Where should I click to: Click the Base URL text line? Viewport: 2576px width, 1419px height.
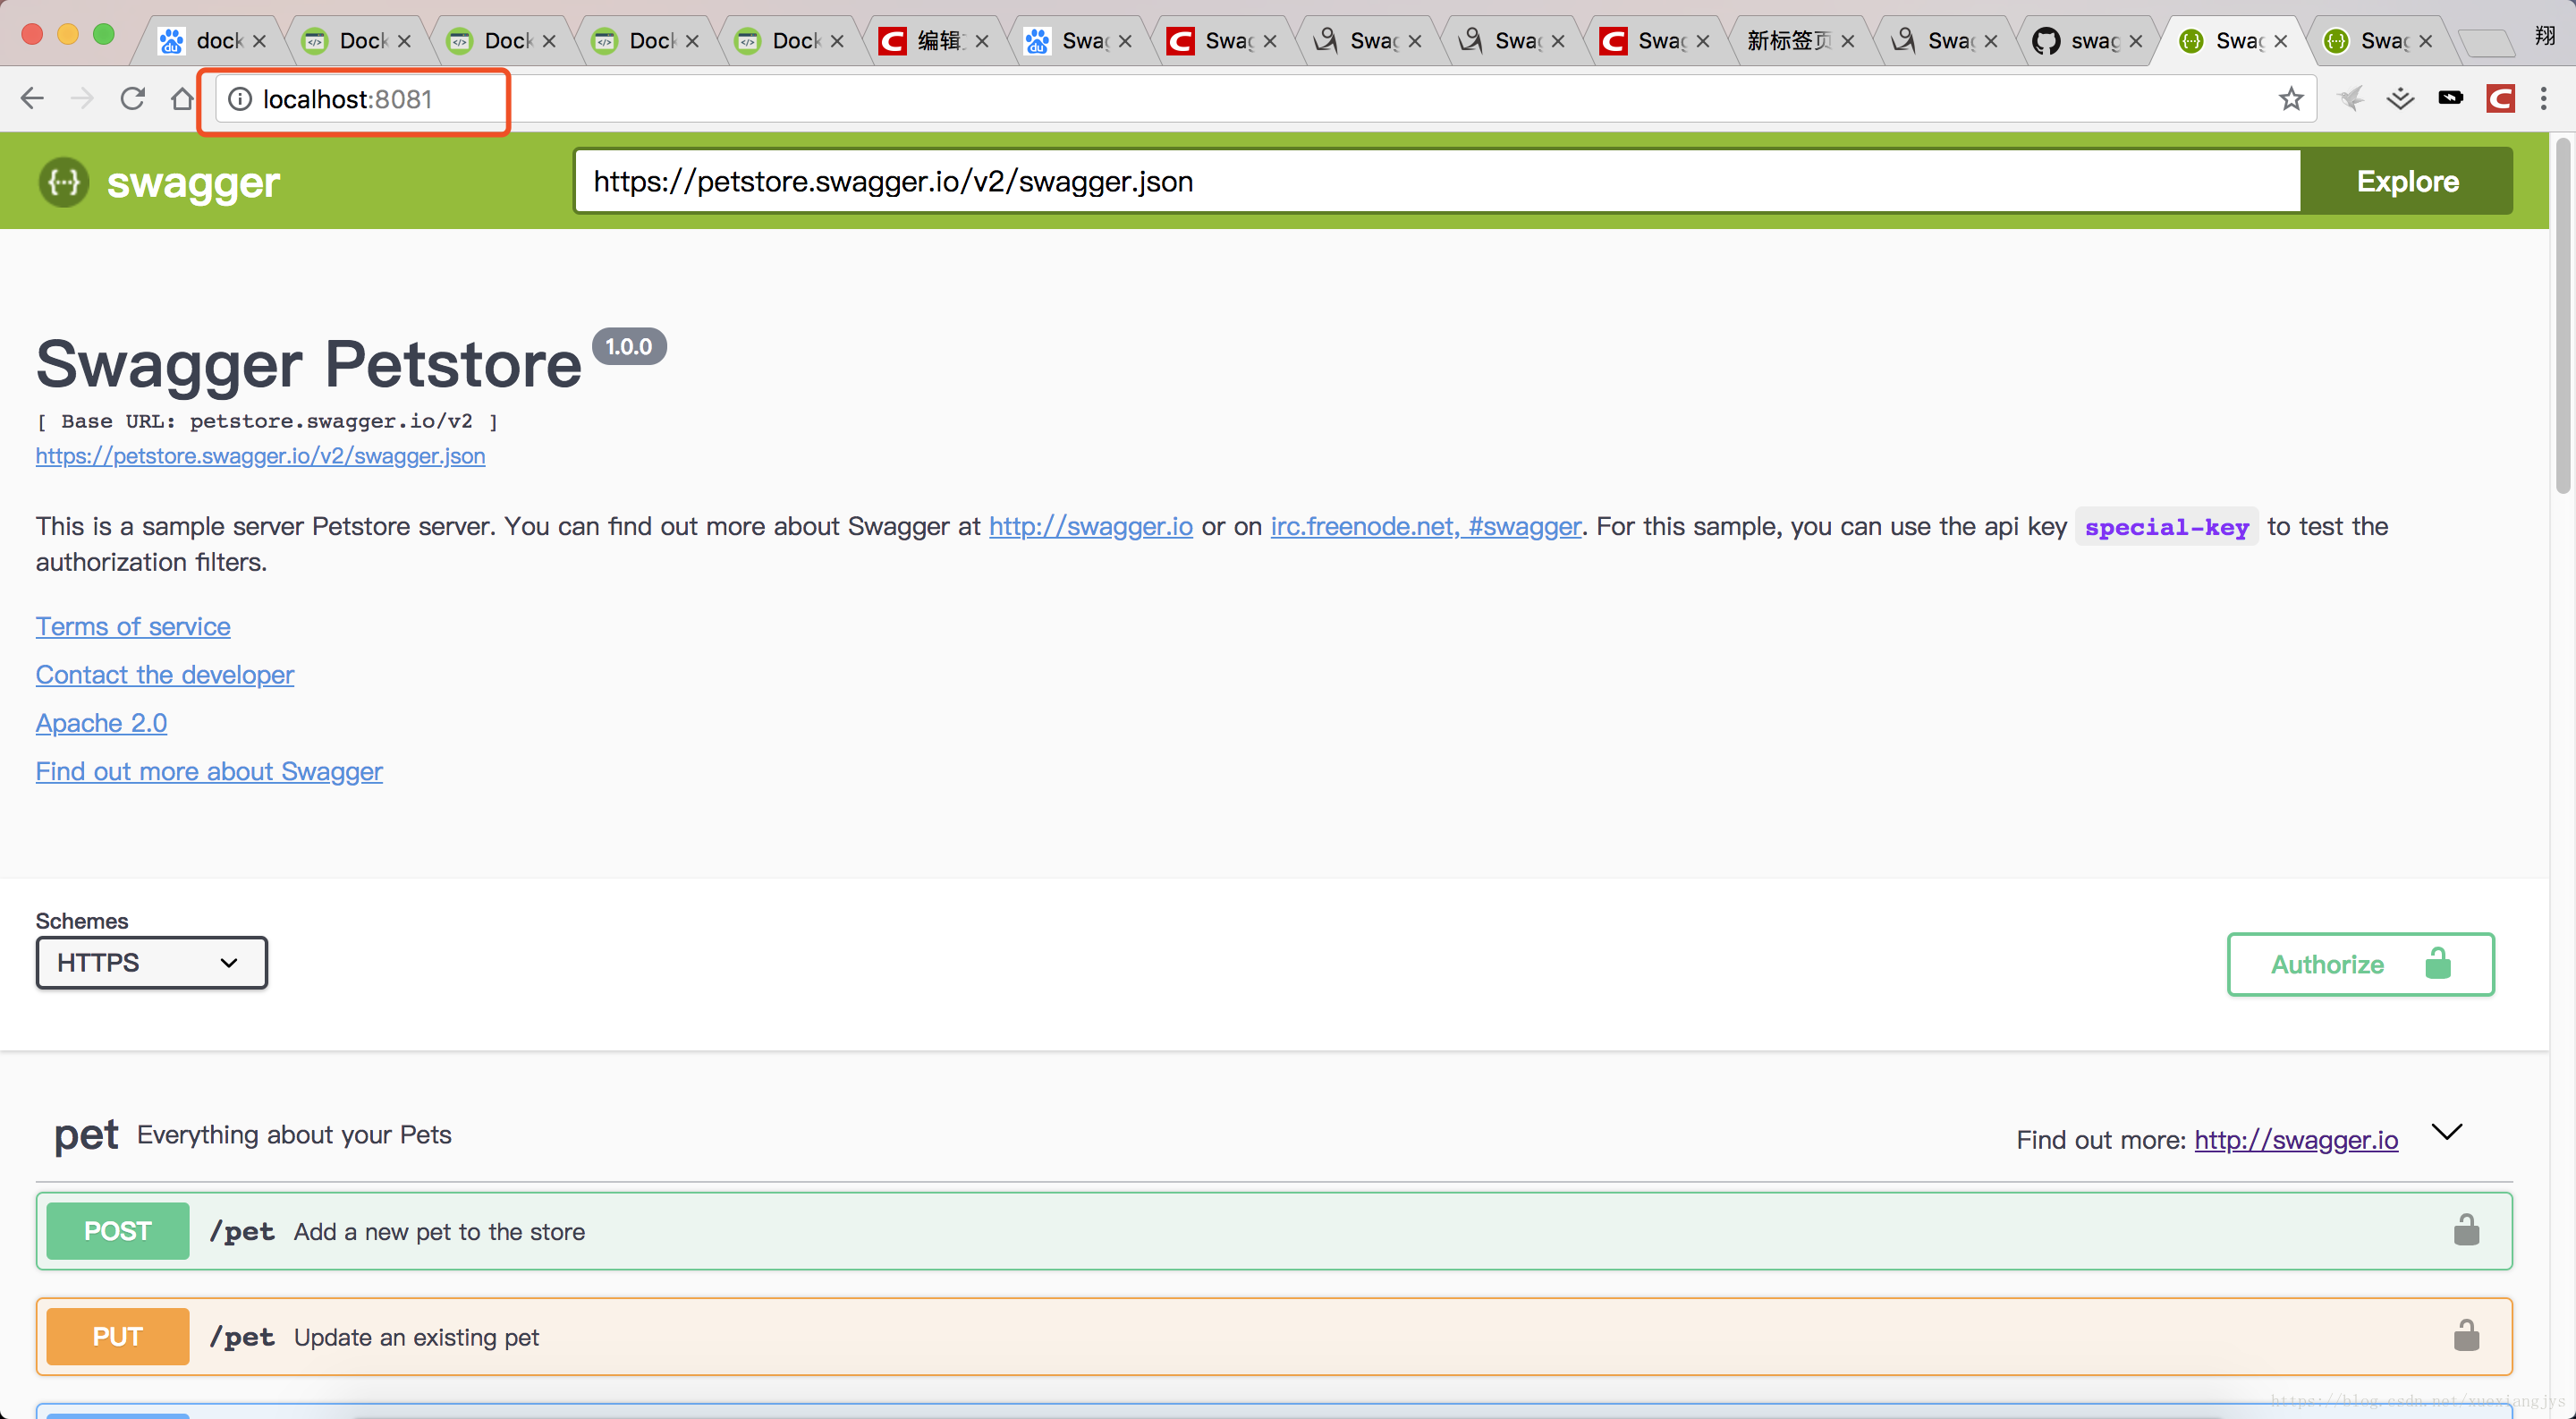click(267, 421)
